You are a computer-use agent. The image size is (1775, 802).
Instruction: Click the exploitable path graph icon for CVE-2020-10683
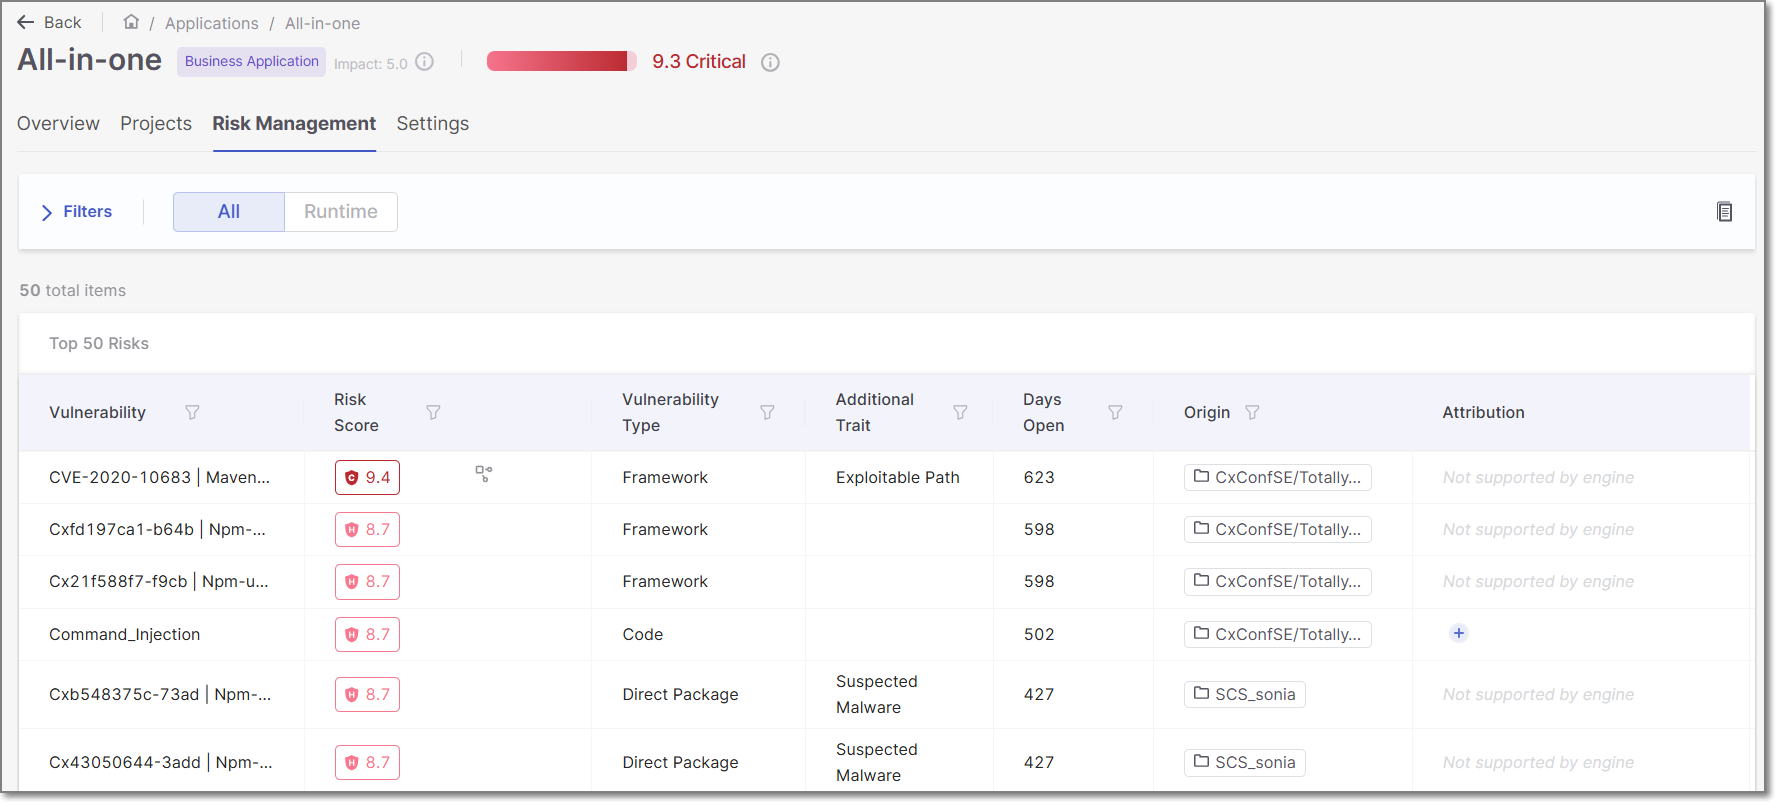coord(484,474)
